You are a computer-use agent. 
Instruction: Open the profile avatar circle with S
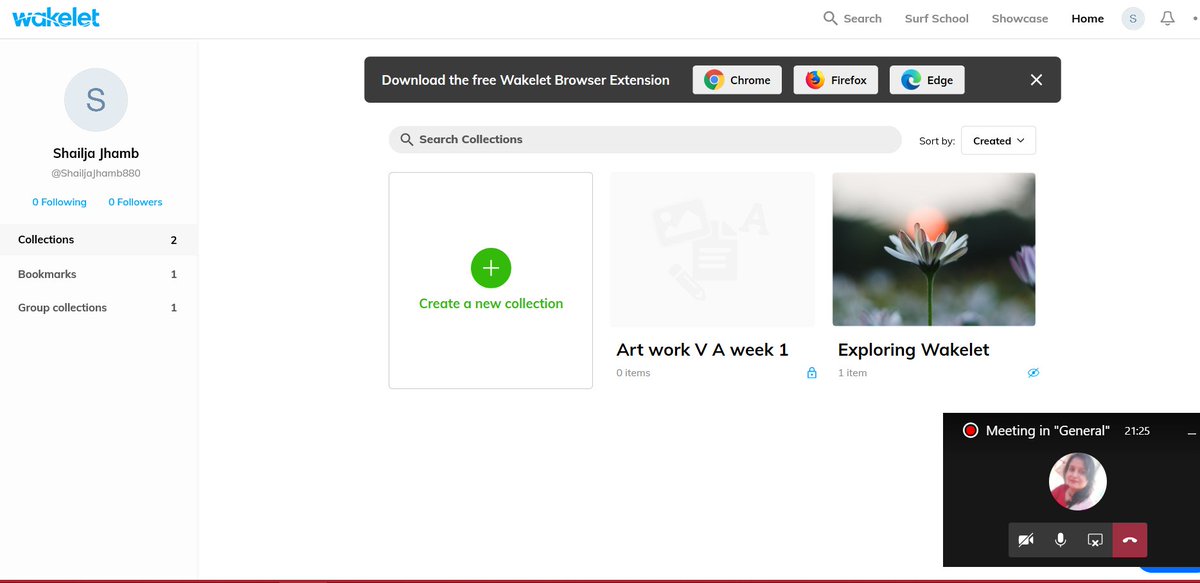[x=1133, y=18]
